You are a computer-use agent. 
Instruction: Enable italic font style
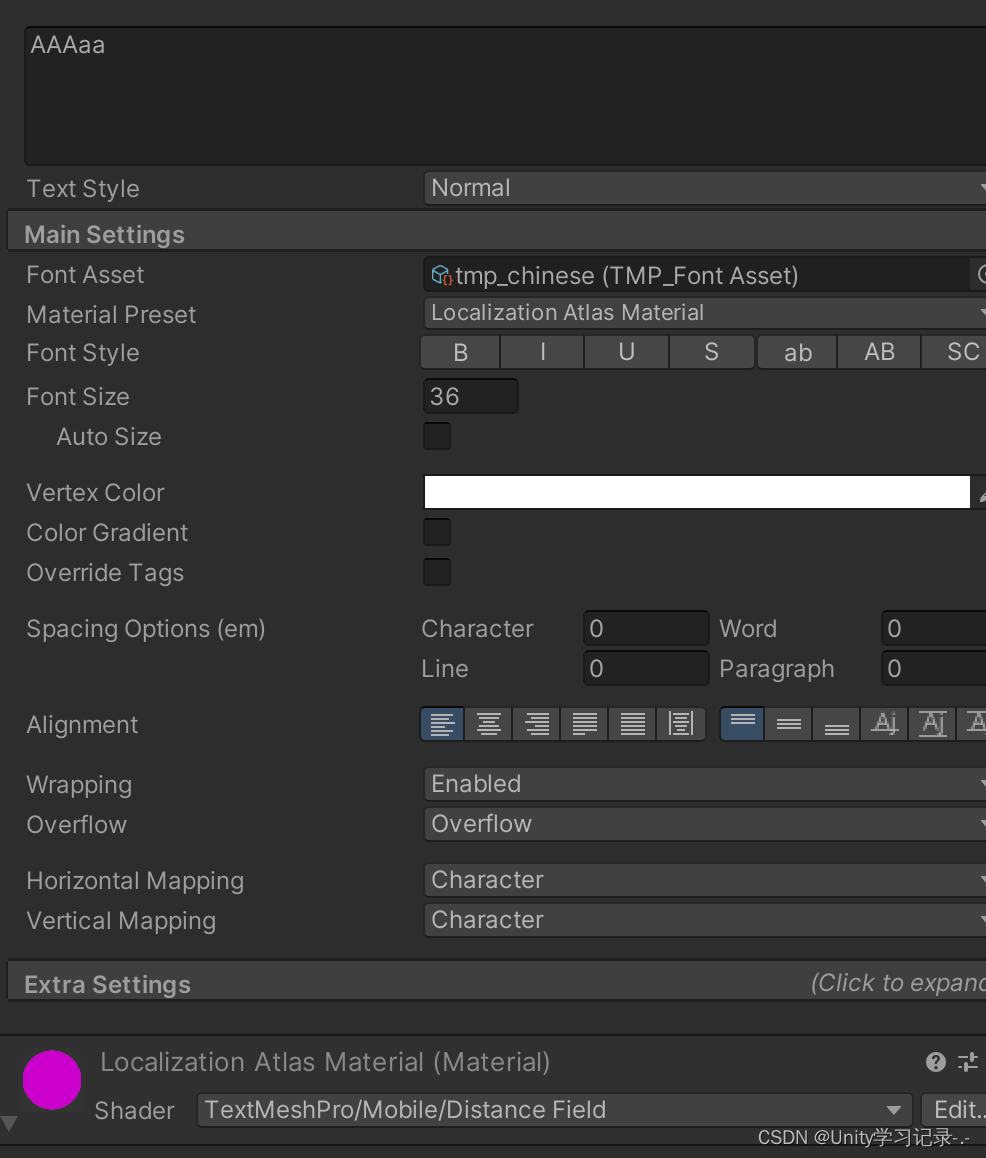click(x=541, y=352)
